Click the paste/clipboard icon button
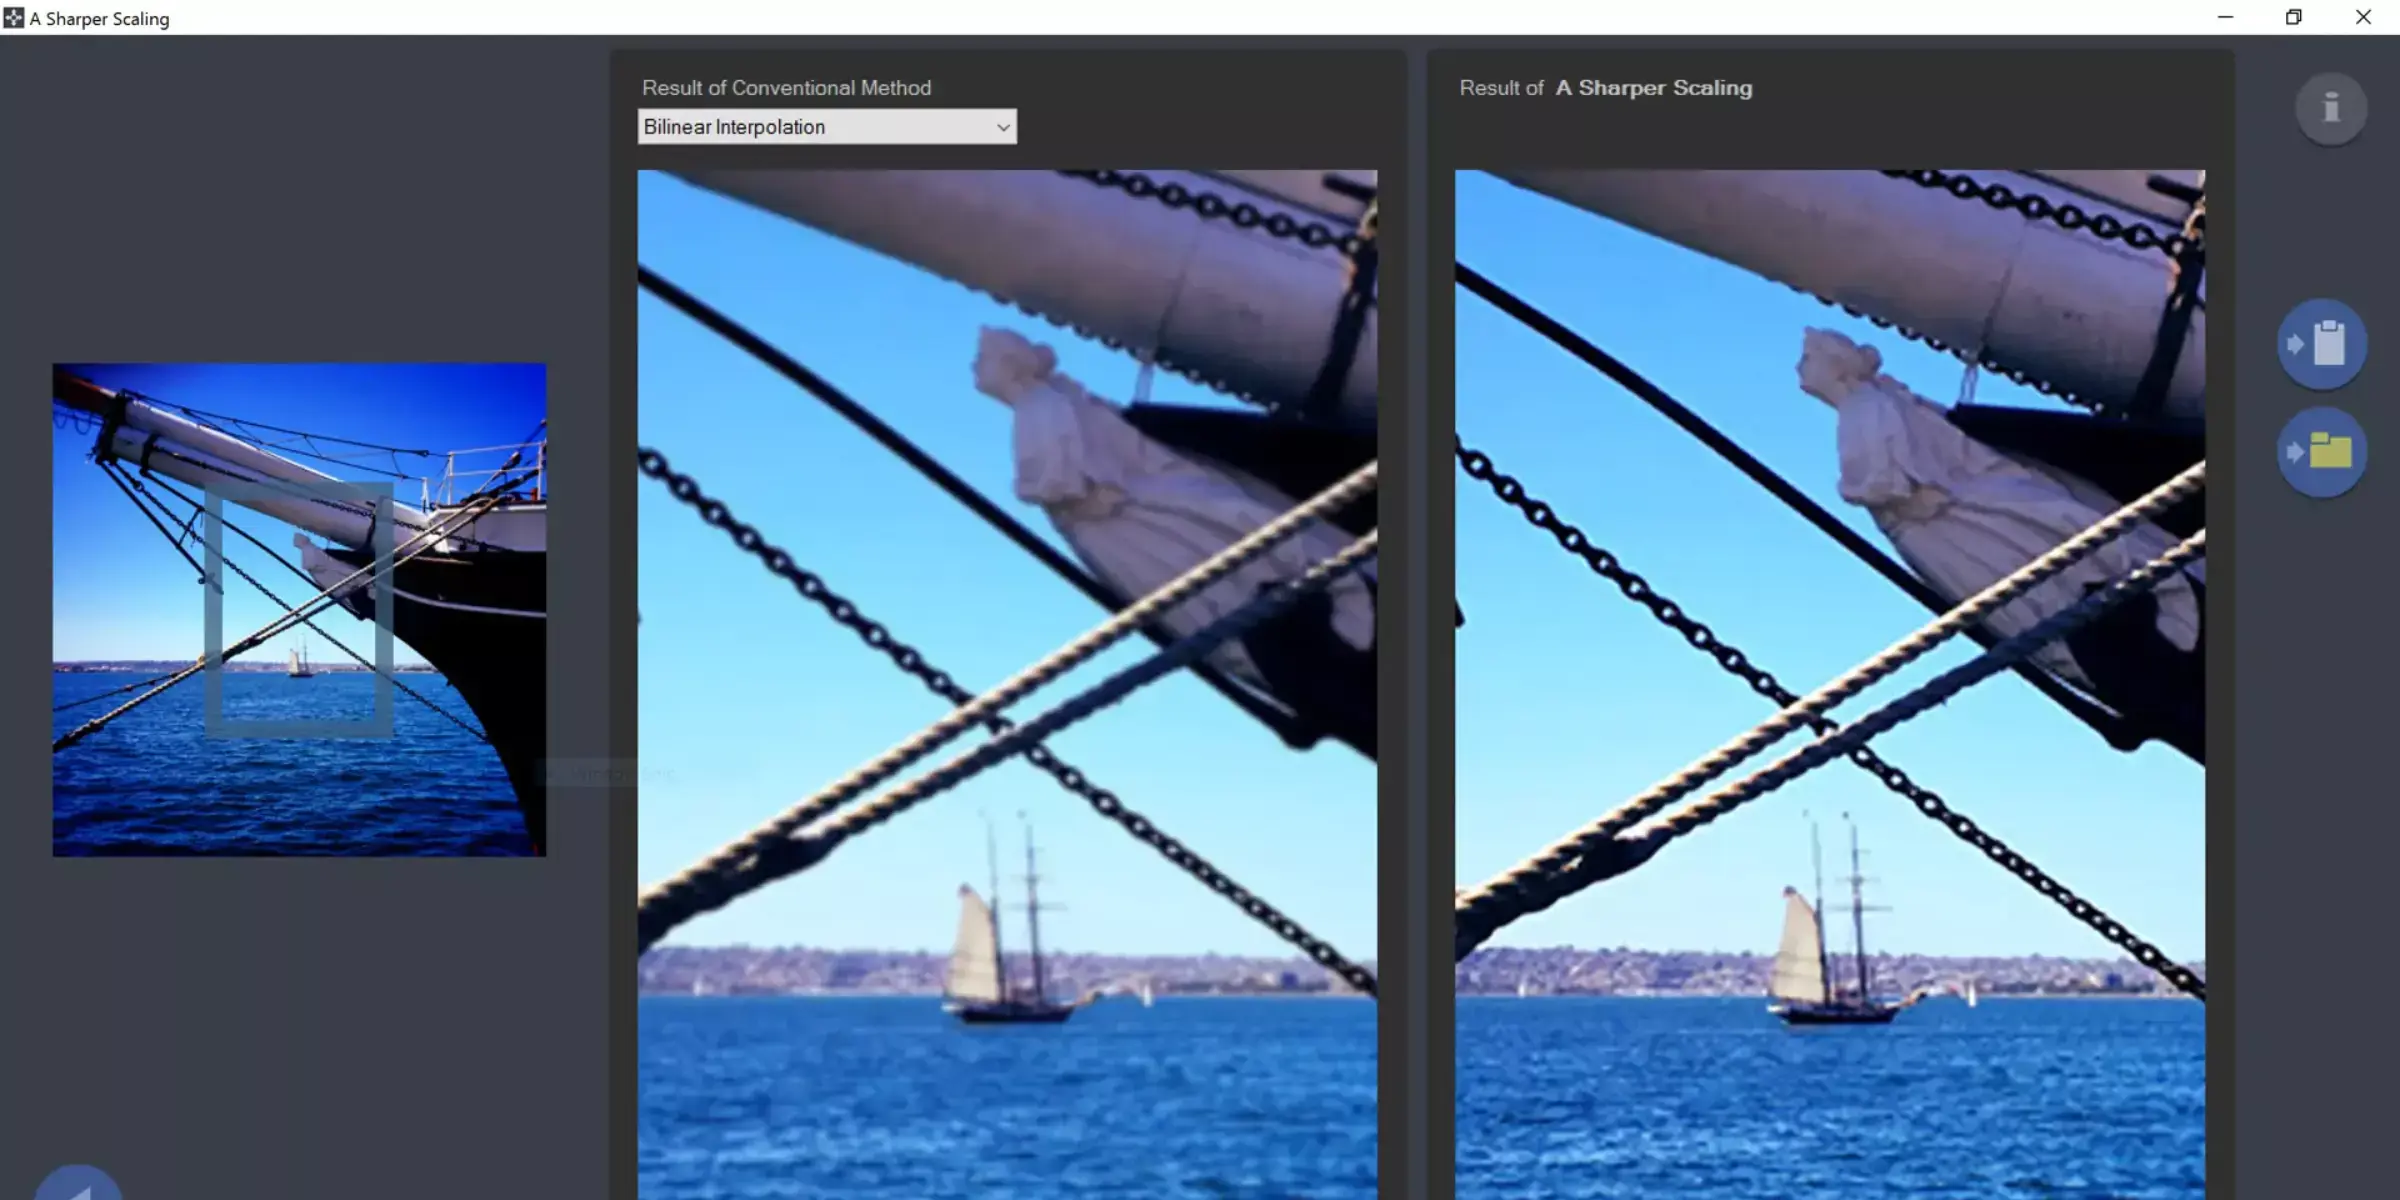Screen dimensions: 2400x1200 click(x=2322, y=344)
